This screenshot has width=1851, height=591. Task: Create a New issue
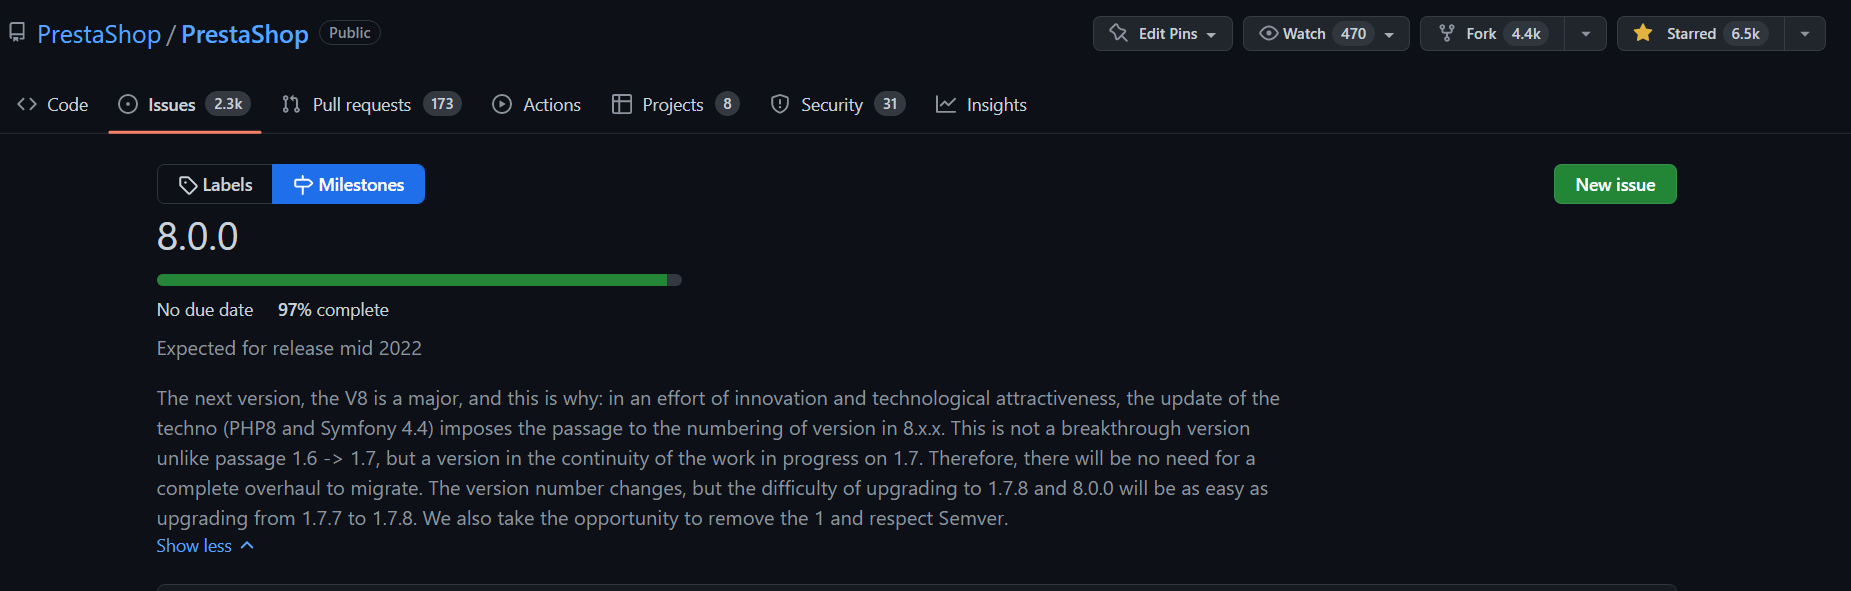click(x=1614, y=184)
